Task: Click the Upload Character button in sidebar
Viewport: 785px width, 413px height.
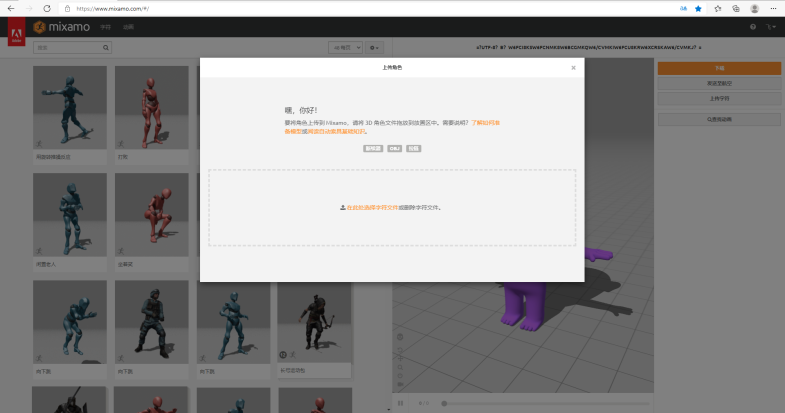Action: [x=718, y=99]
